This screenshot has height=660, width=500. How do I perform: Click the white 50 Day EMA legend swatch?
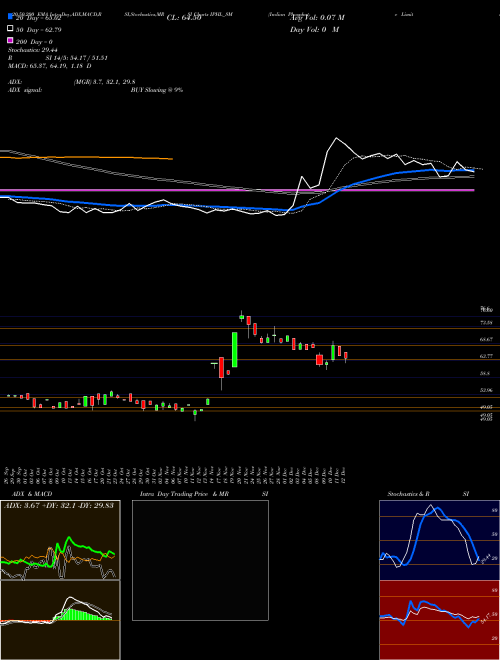pos(10,29)
